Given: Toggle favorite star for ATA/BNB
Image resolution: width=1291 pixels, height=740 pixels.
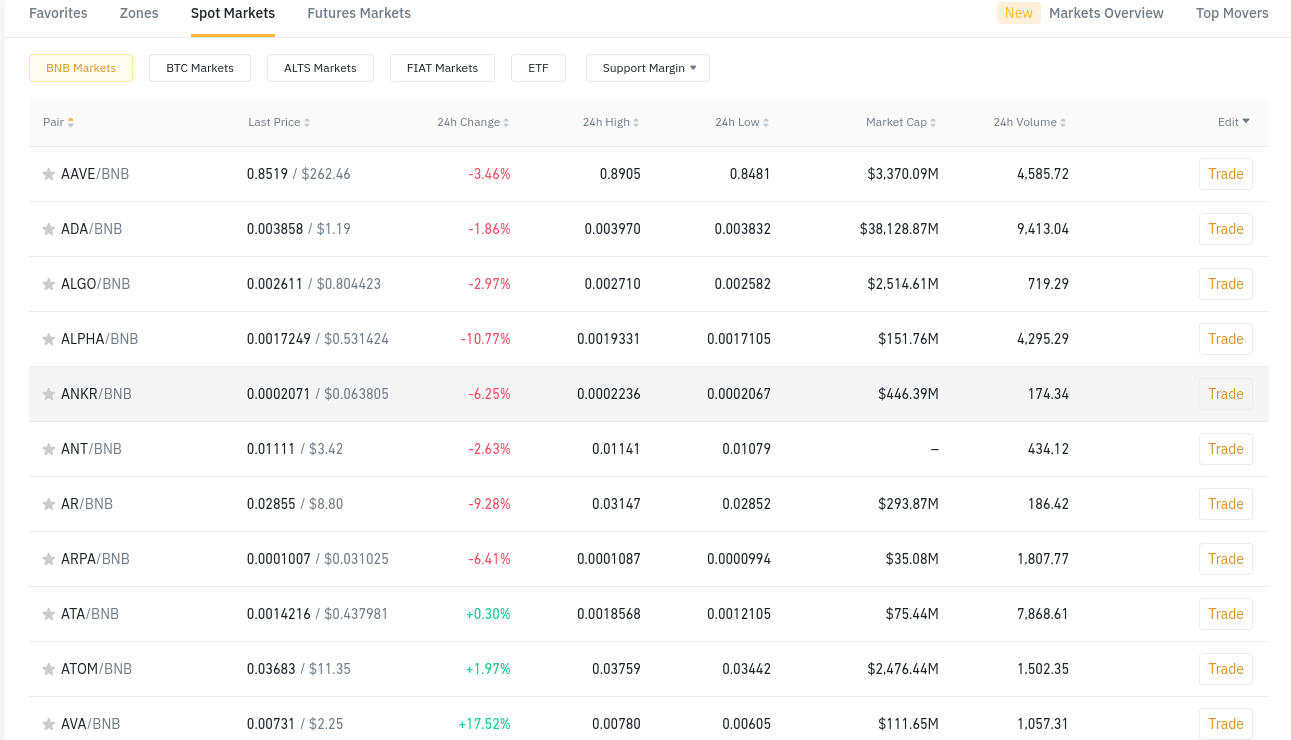Looking at the screenshot, I should point(48,614).
